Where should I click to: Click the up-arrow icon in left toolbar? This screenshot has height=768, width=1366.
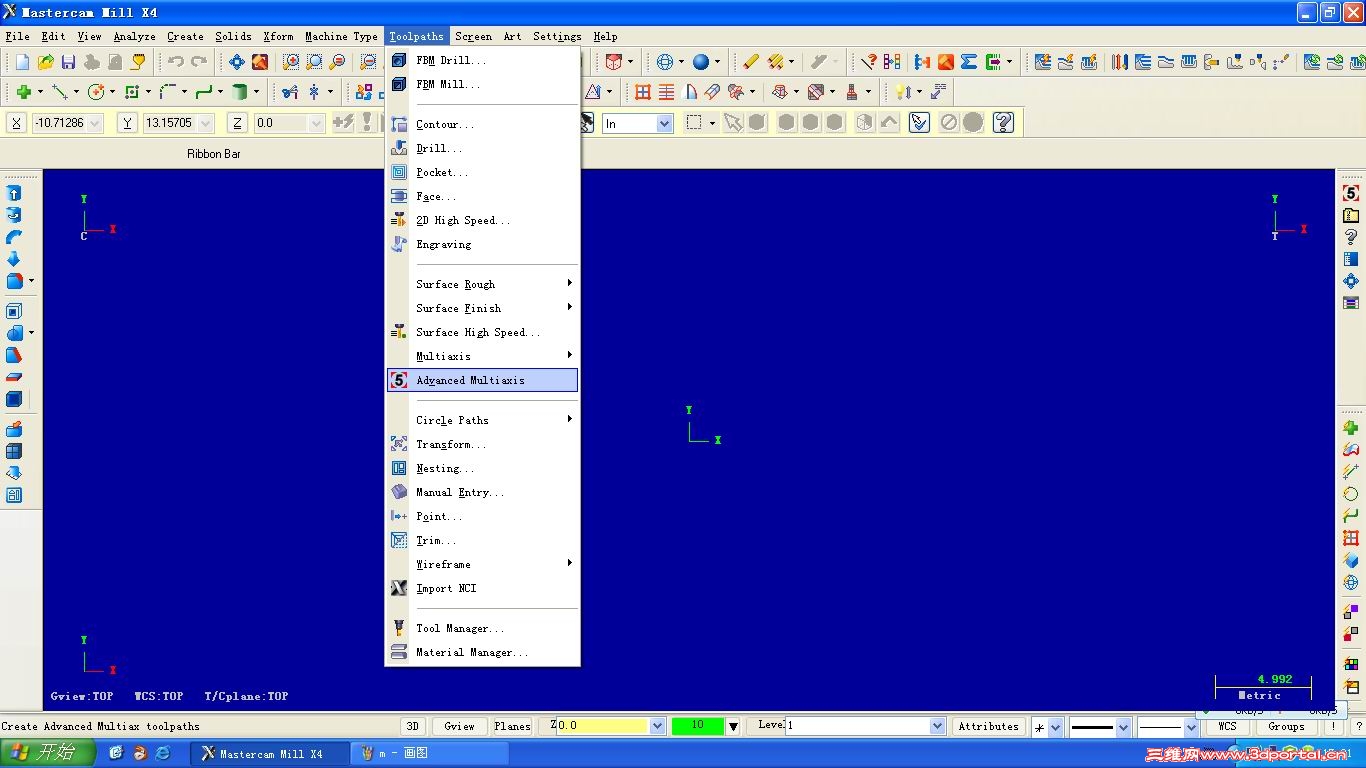coord(14,193)
